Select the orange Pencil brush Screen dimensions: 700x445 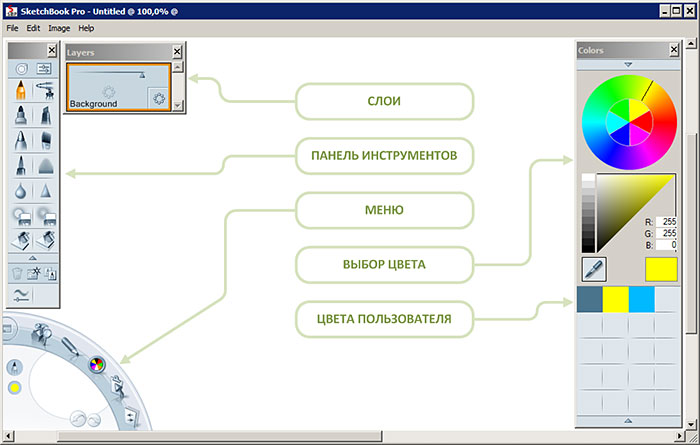click(x=21, y=90)
